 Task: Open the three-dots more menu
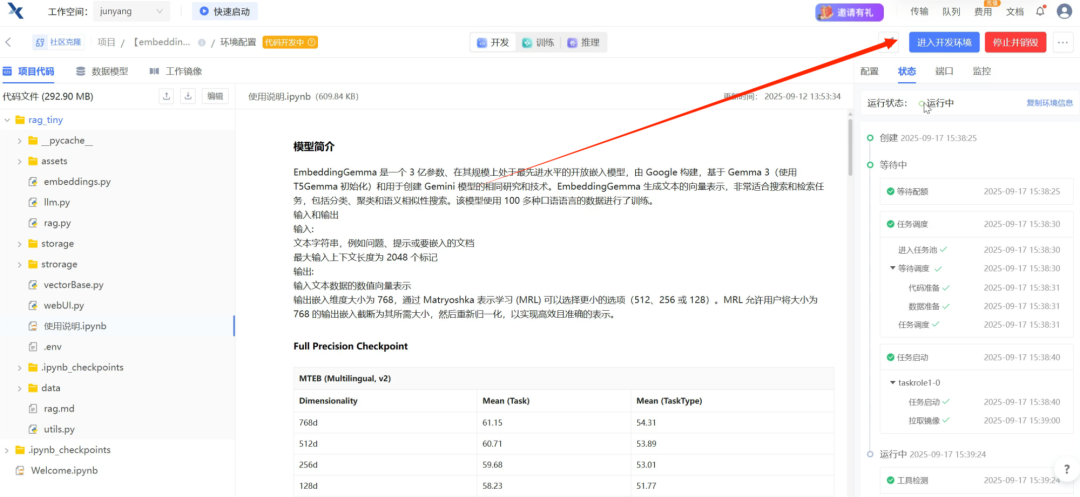click(1063, 42)
